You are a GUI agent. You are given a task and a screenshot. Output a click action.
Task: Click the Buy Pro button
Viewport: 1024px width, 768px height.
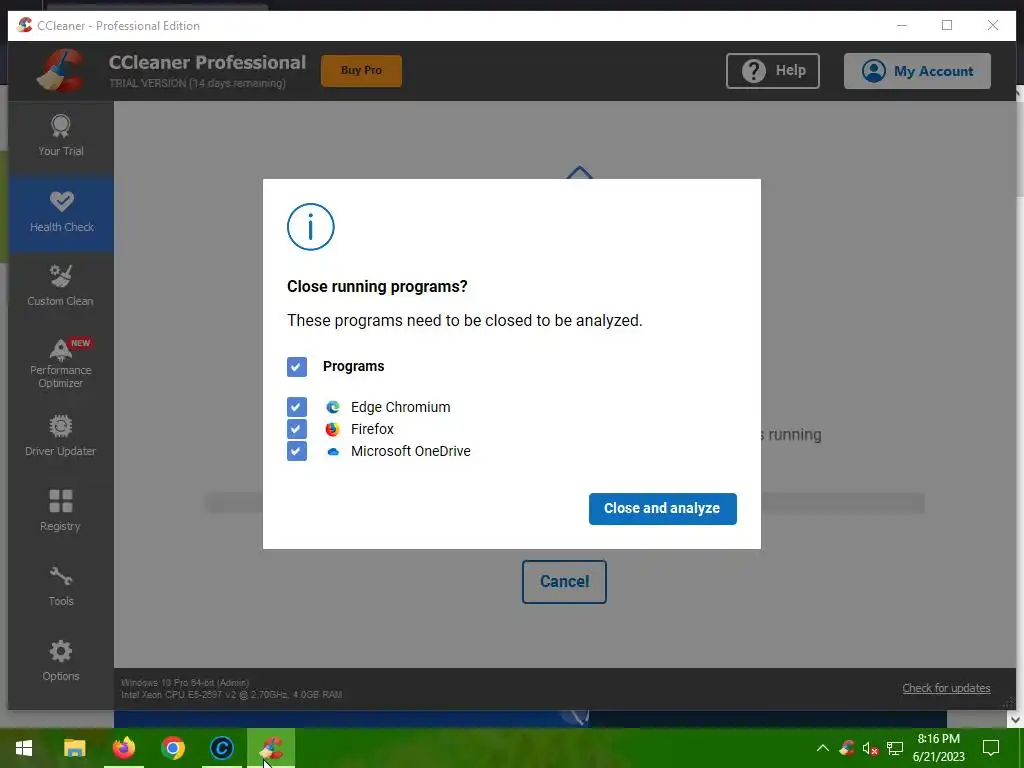(x=361, y=71)
